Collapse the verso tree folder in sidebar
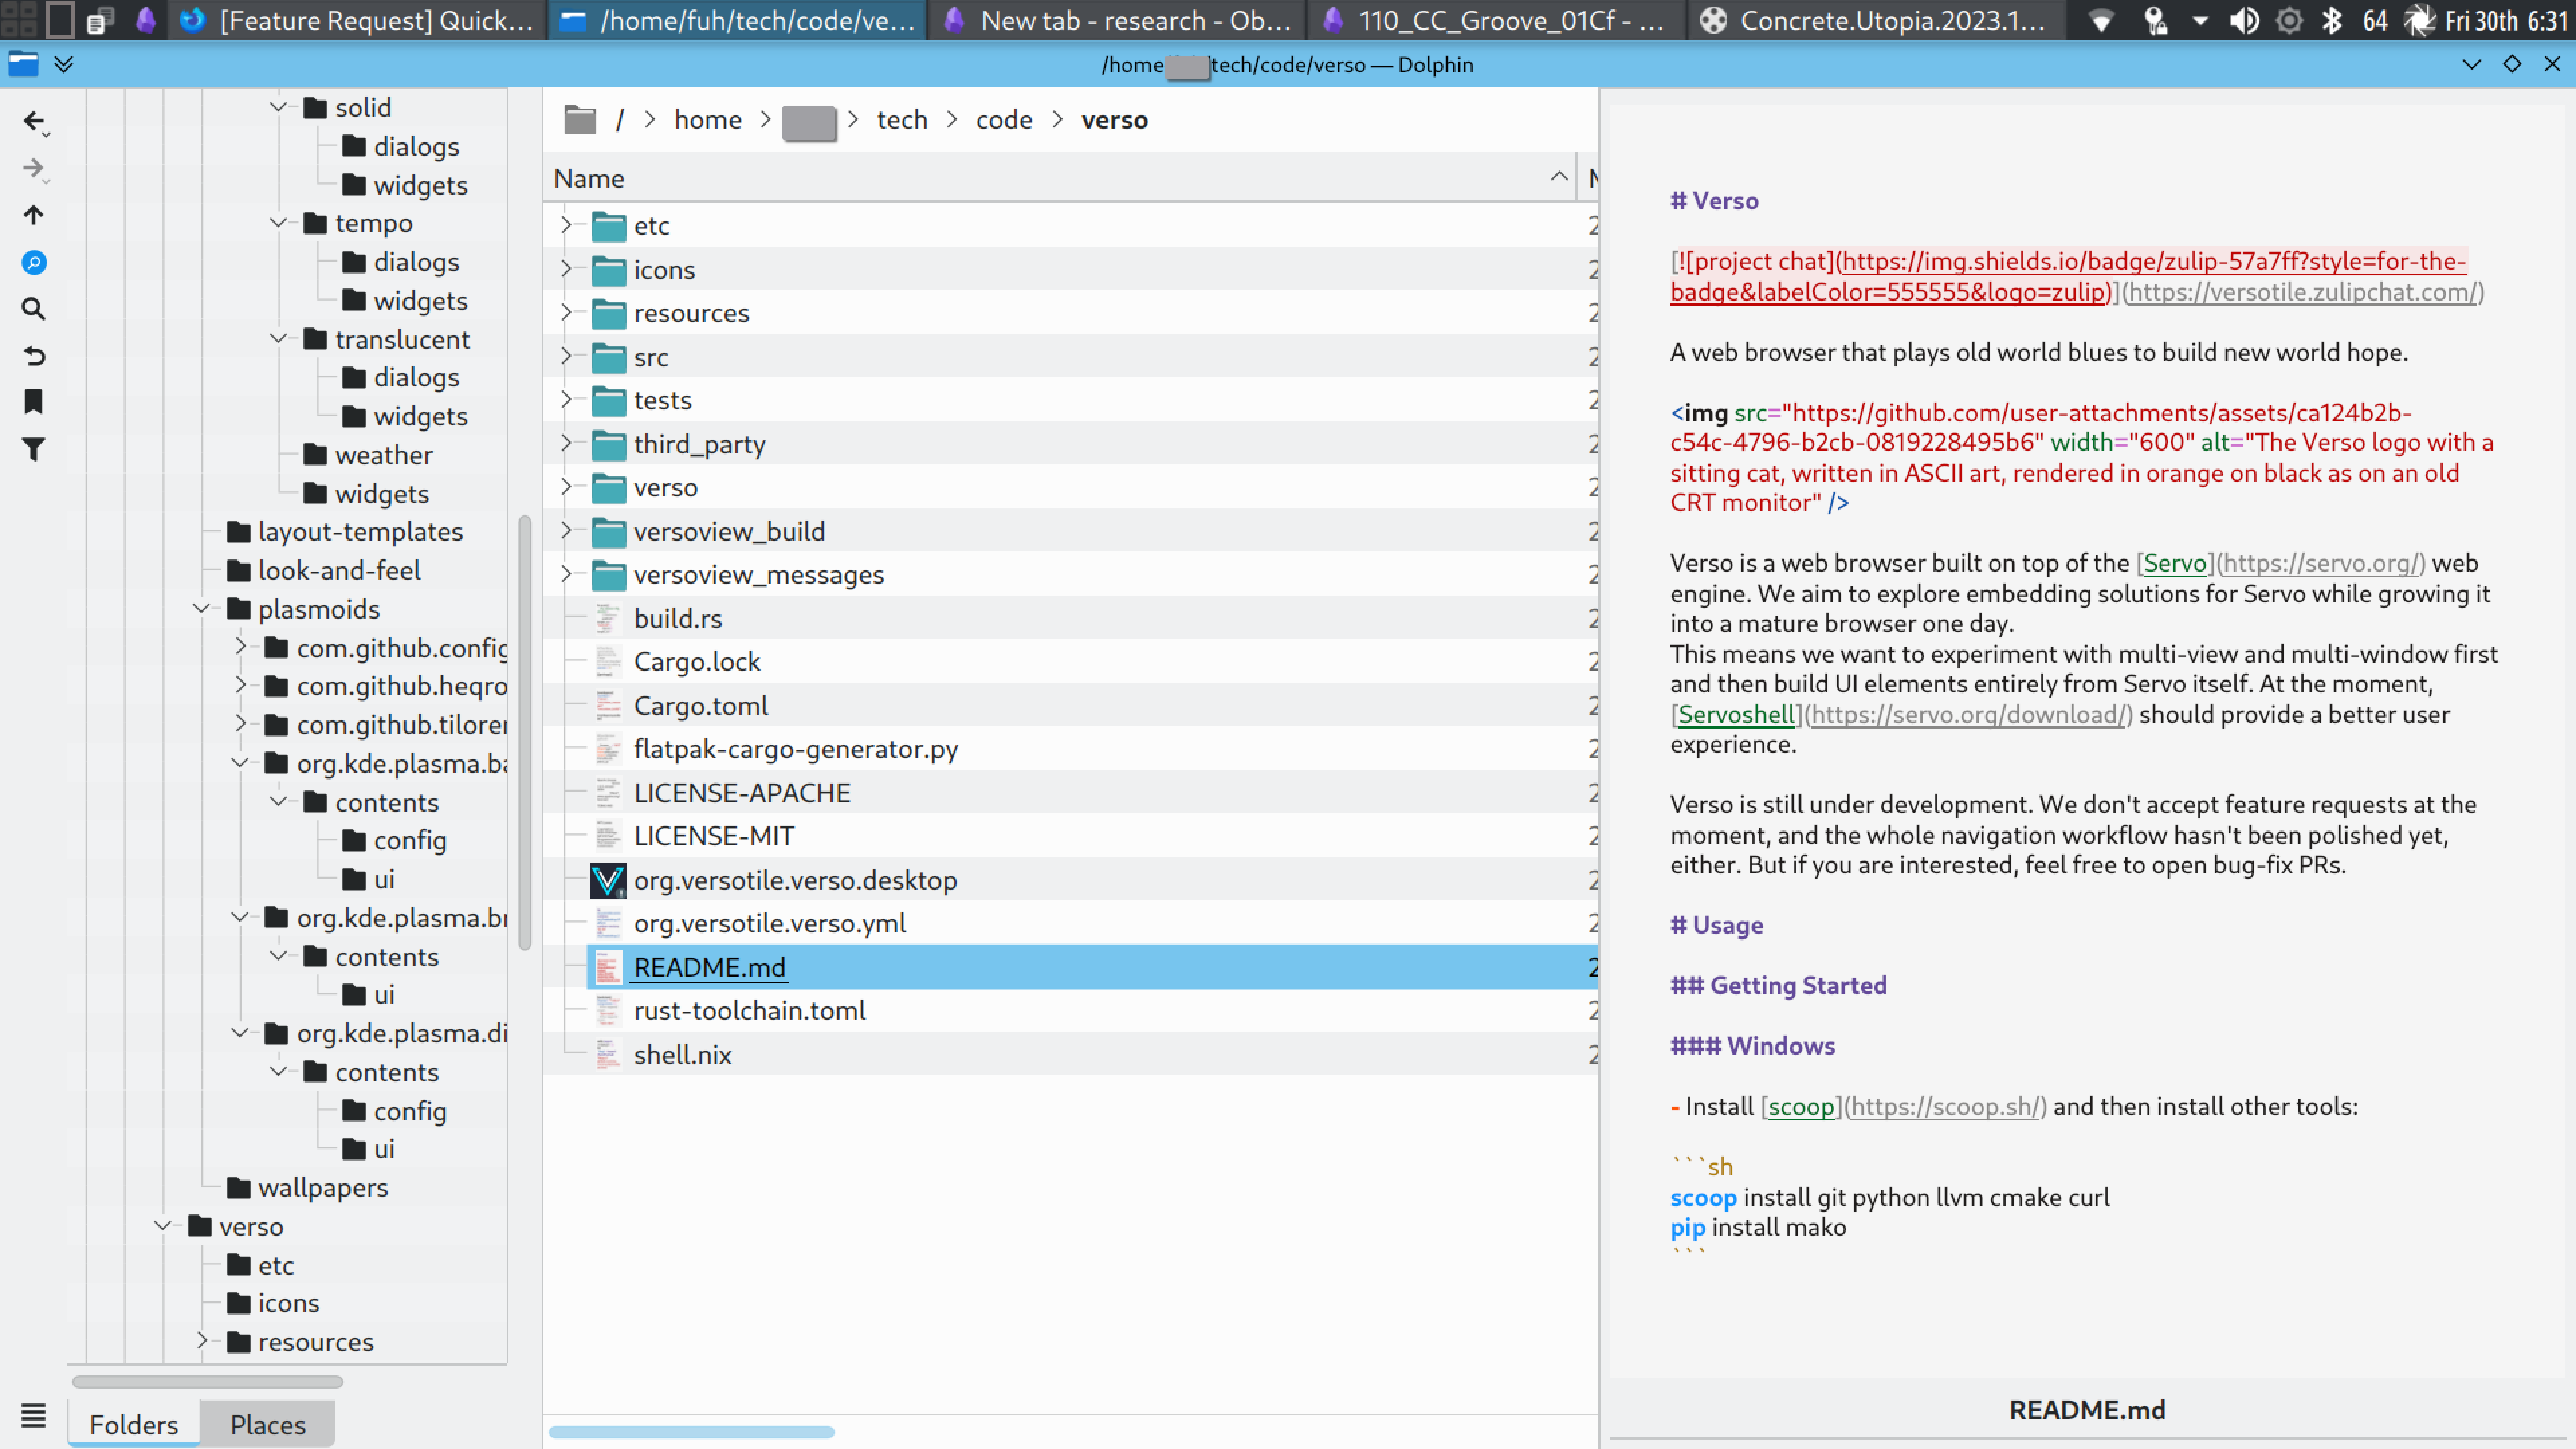2576x1449 pixels. [x=162, y=1225]
